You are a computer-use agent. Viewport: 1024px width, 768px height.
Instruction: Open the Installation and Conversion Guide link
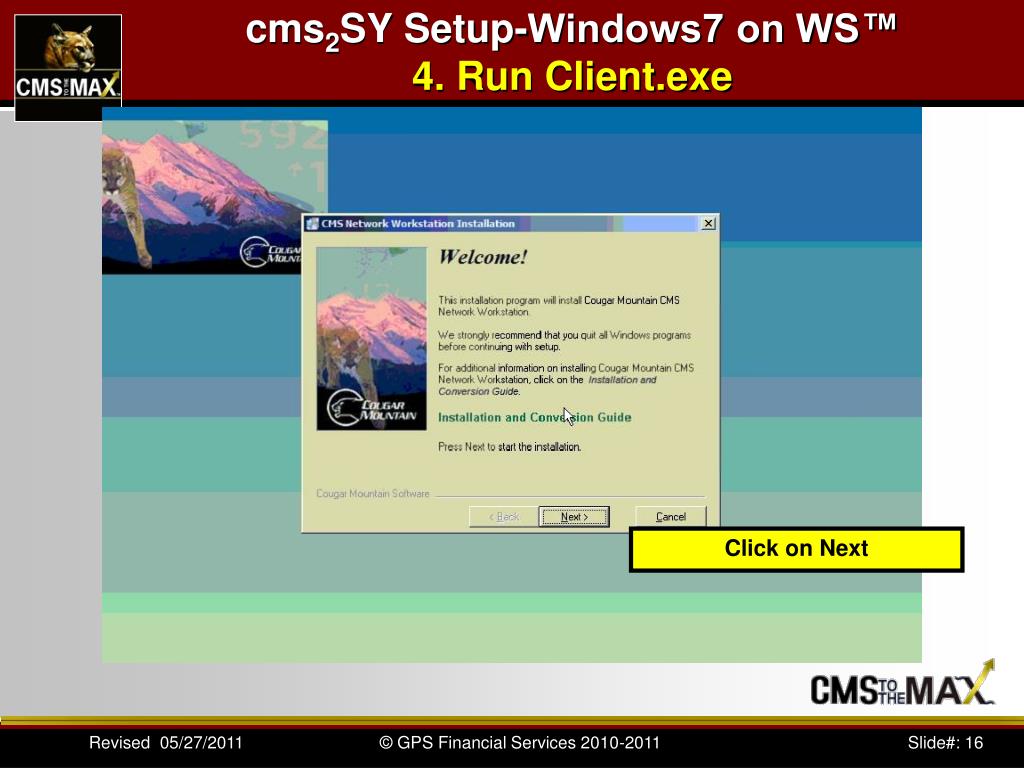pos(534,417)
